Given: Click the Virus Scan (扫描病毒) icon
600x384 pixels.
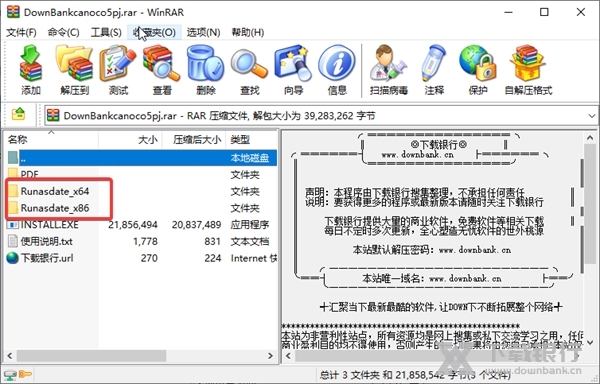Looking at the screenshot, I should [x=388, y=63].
